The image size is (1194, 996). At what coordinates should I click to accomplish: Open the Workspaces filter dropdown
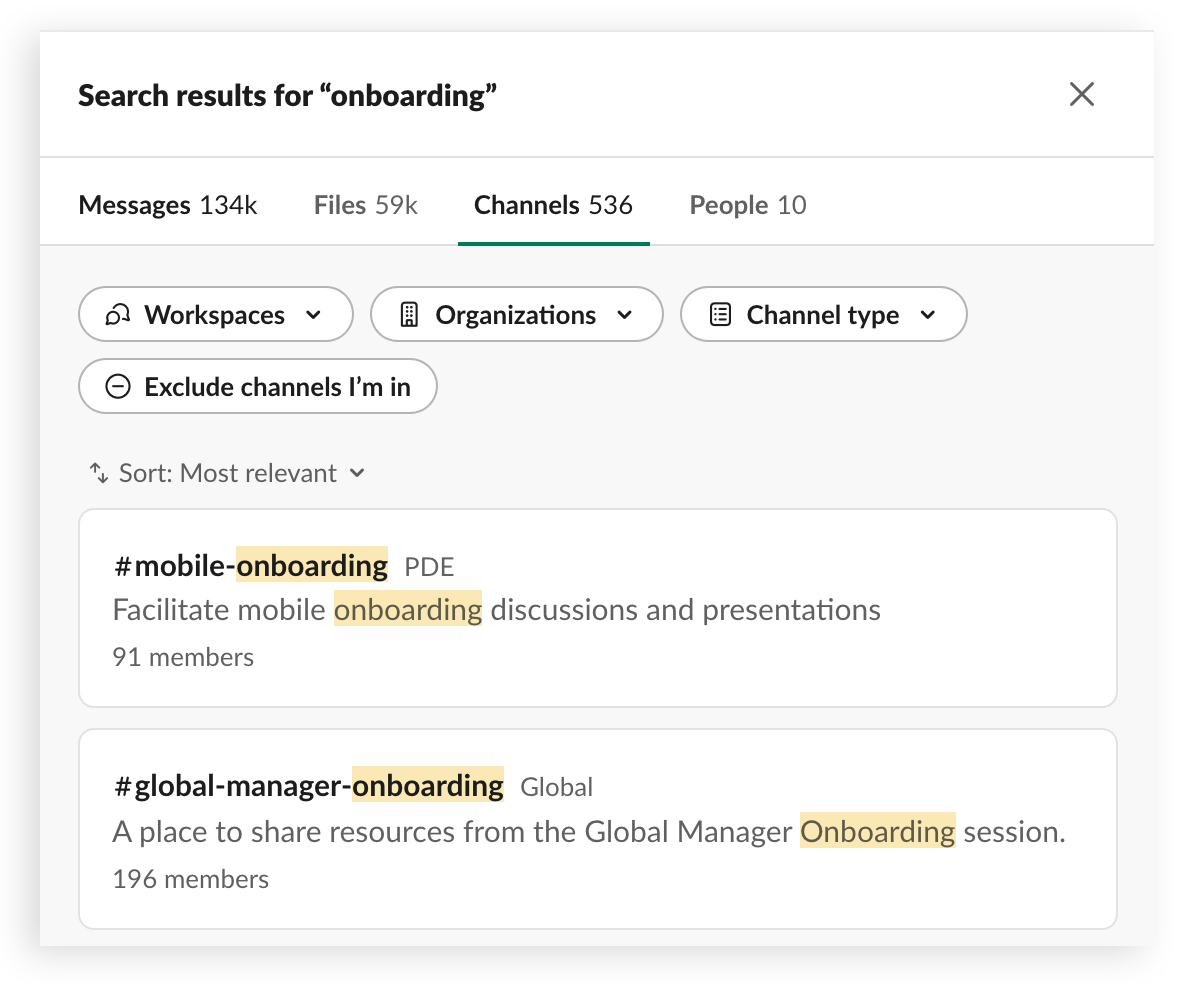pos(215,314)
